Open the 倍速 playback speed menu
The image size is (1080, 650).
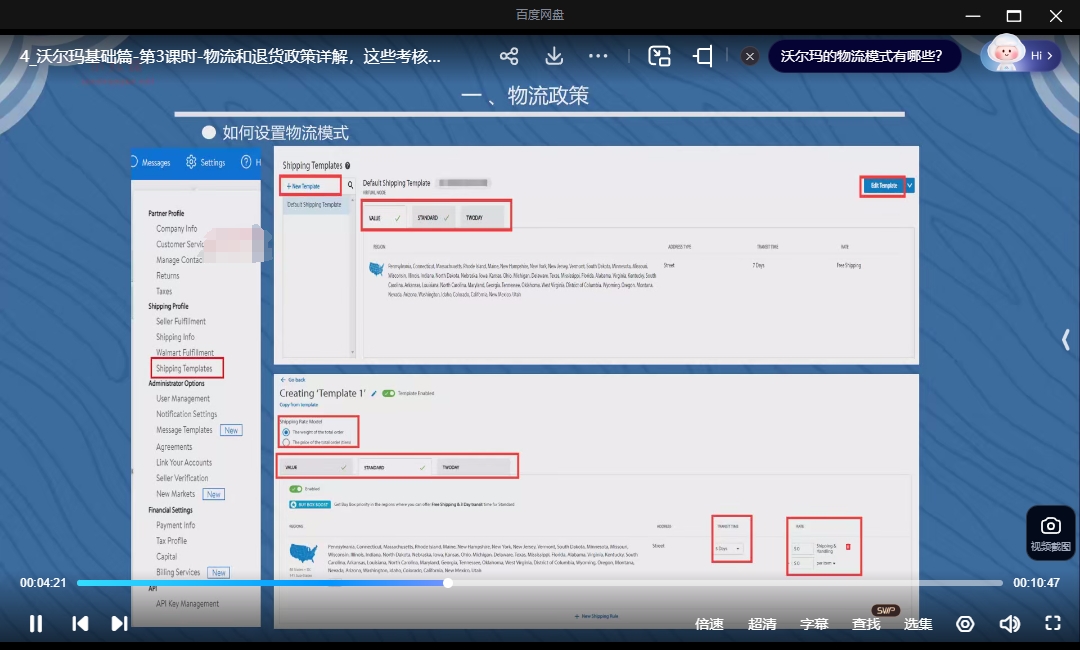(x=709, y=624)
